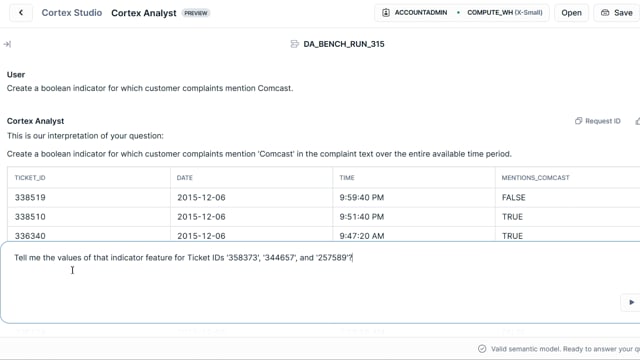640x360 pixels.
Task: Click the Save button
Action: point(617,13)
